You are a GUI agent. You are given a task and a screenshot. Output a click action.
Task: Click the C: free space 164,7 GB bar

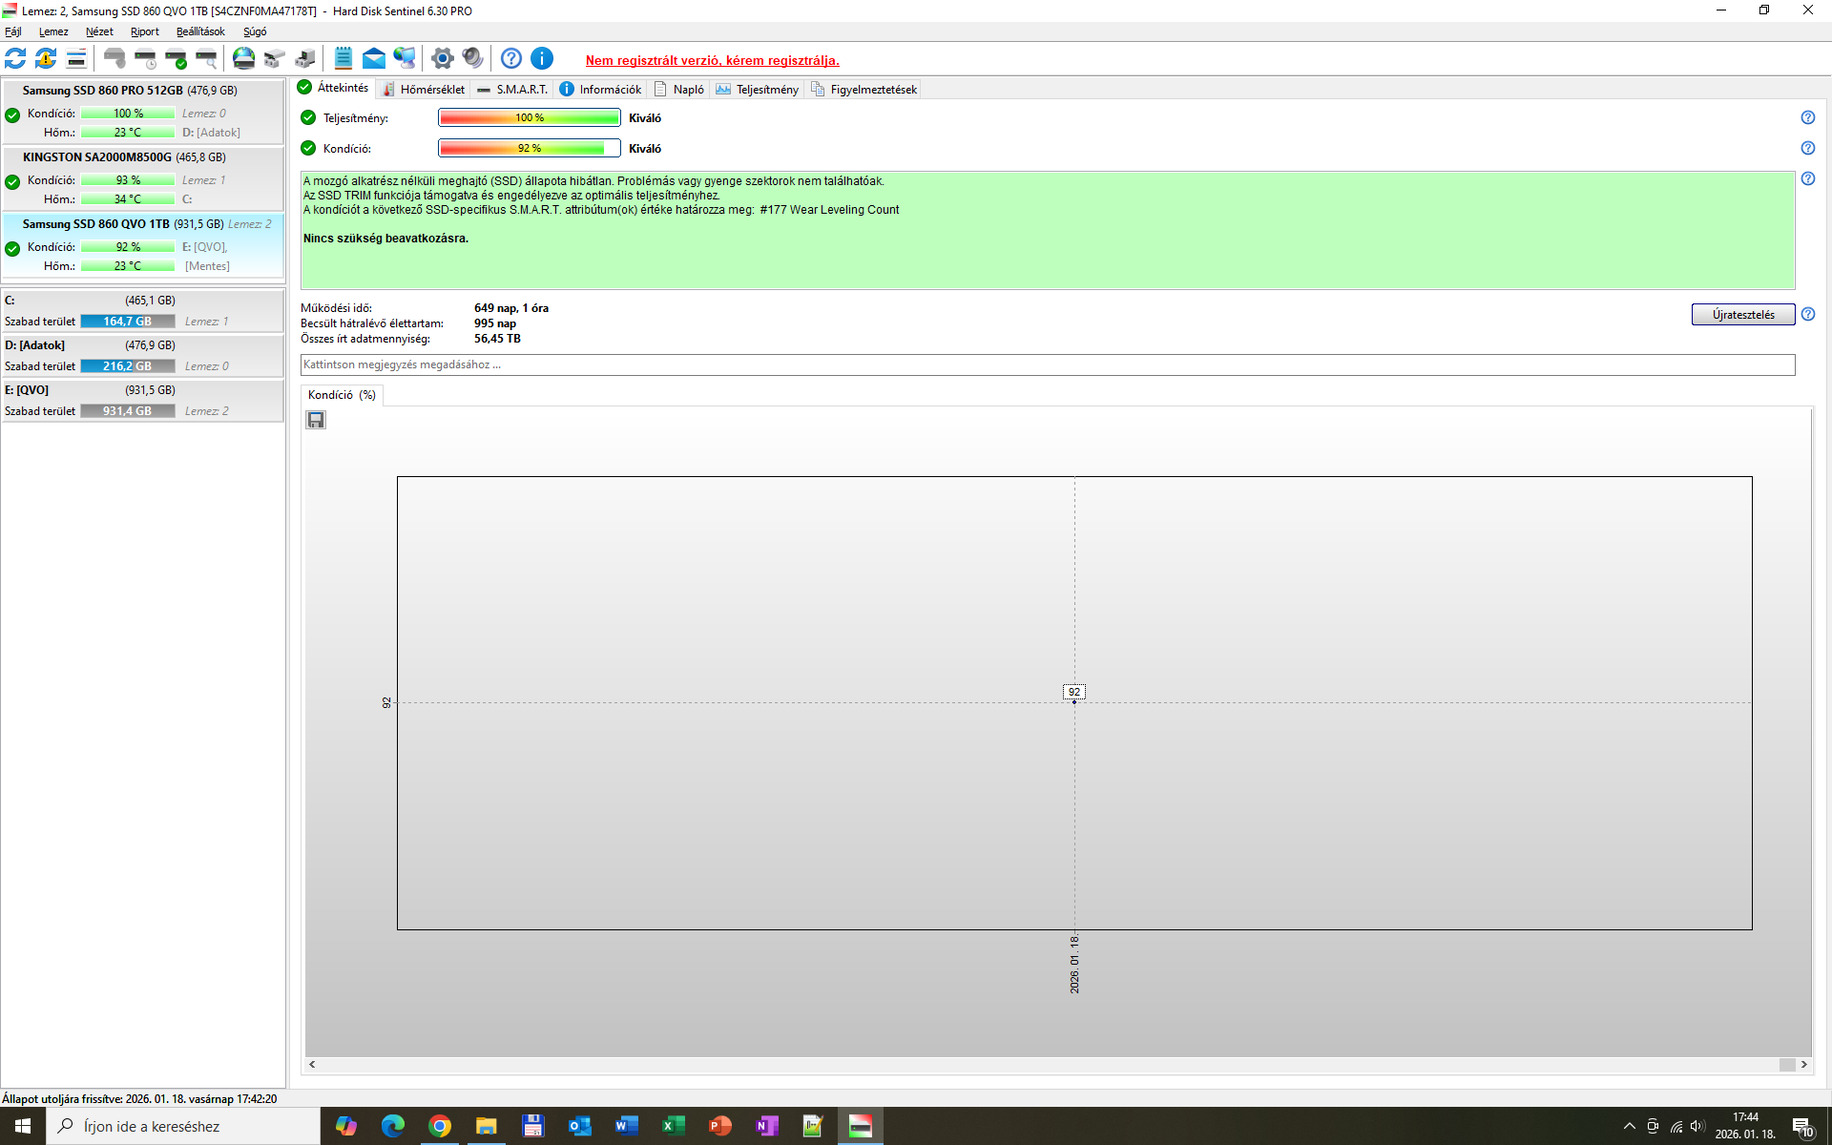(x=128, y=321)
